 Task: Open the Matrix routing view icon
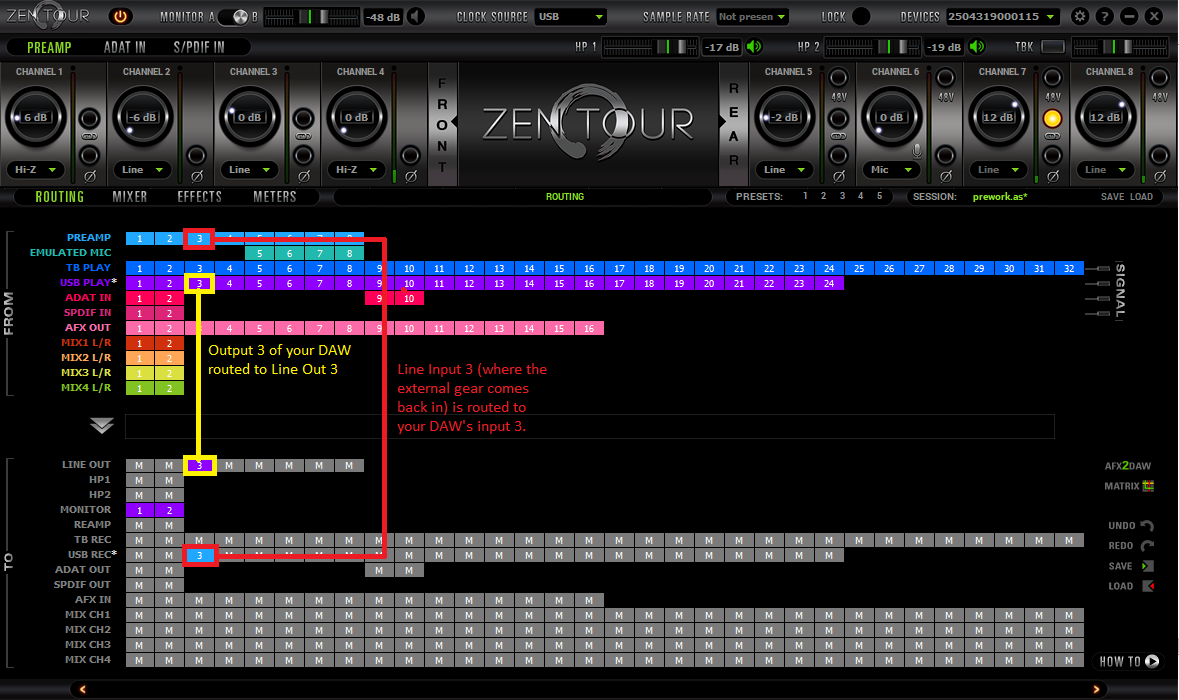point(1148,486)
